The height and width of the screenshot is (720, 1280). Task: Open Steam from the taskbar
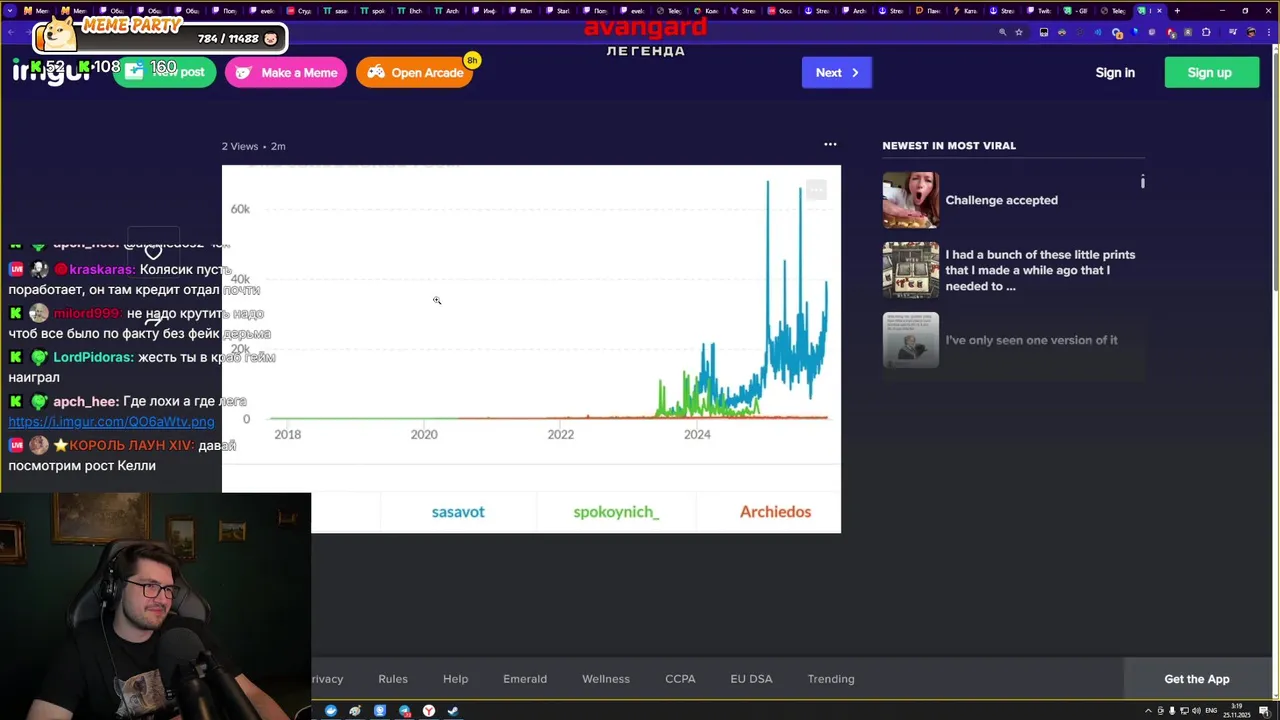pos(453,711)
